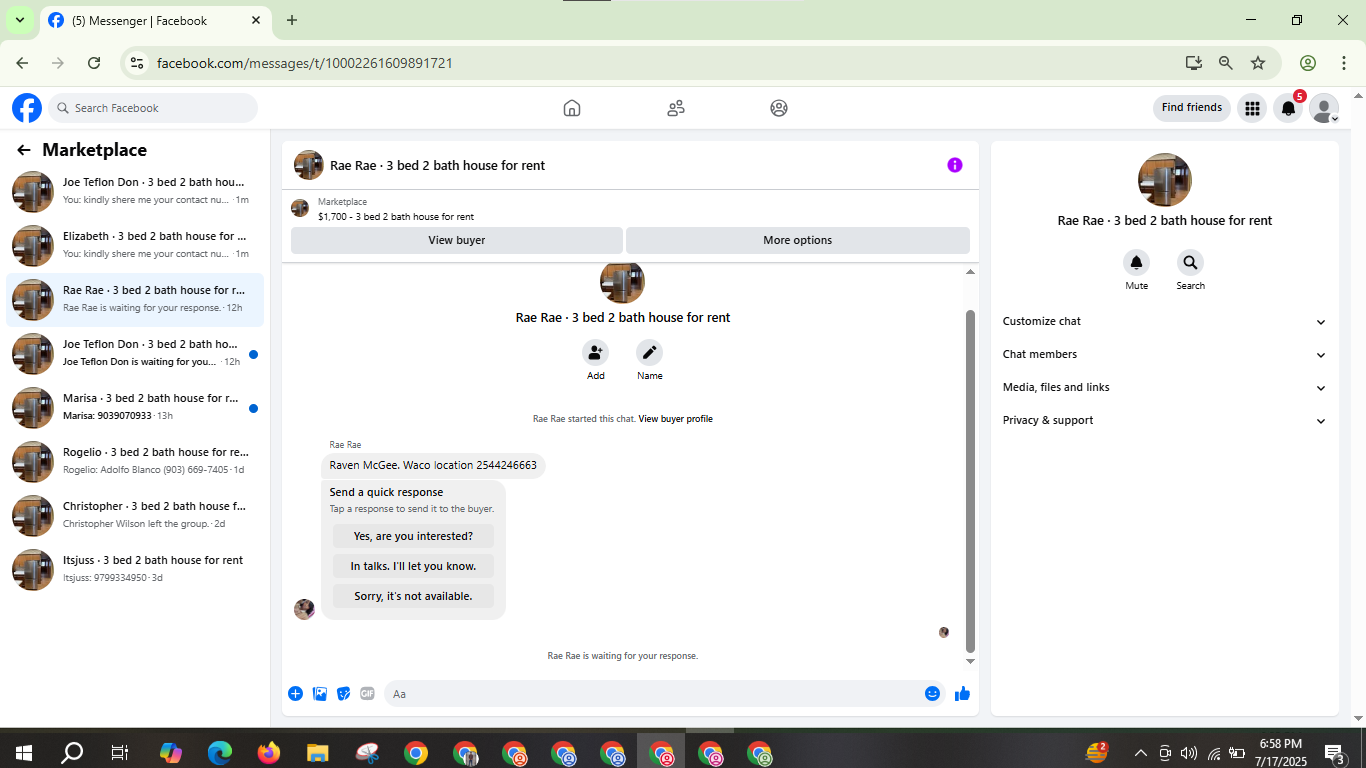Open Firefox from the taskbar

[269, 753]
